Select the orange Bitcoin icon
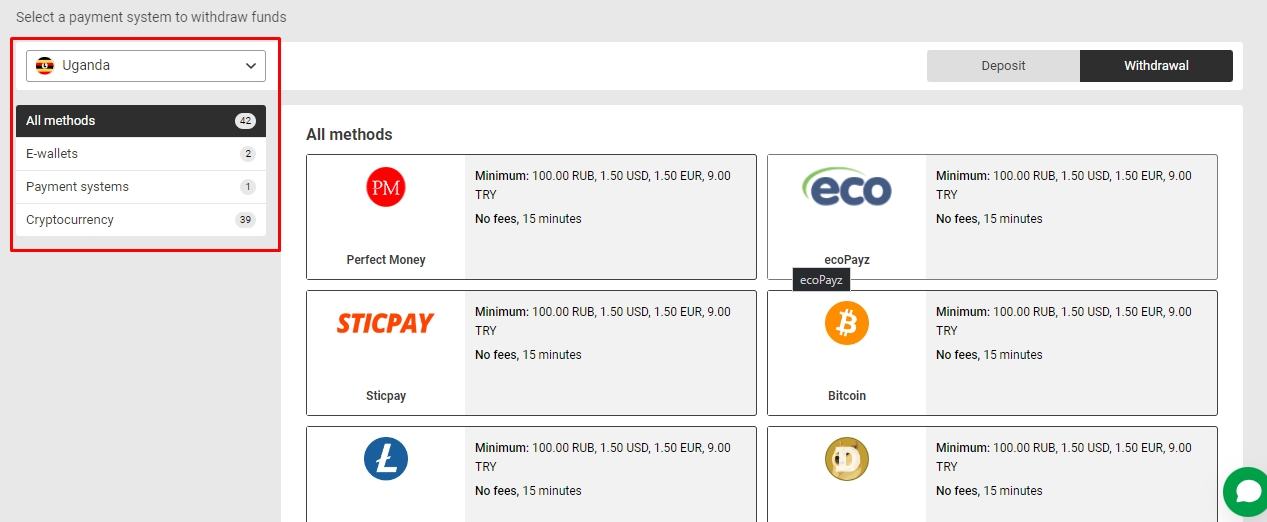Screen dimensions: 1267x522 coord(847,323)
